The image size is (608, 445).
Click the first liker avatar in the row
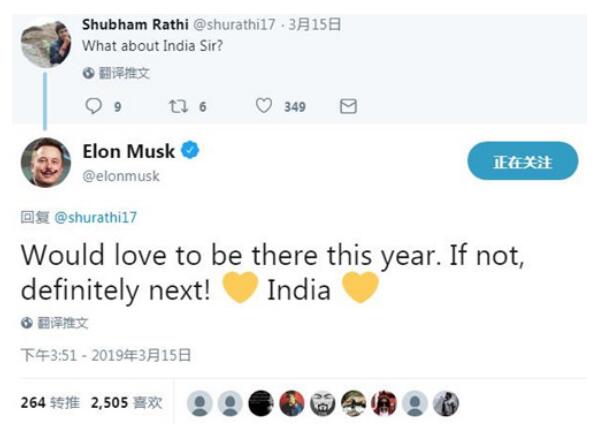pos(200,403)
